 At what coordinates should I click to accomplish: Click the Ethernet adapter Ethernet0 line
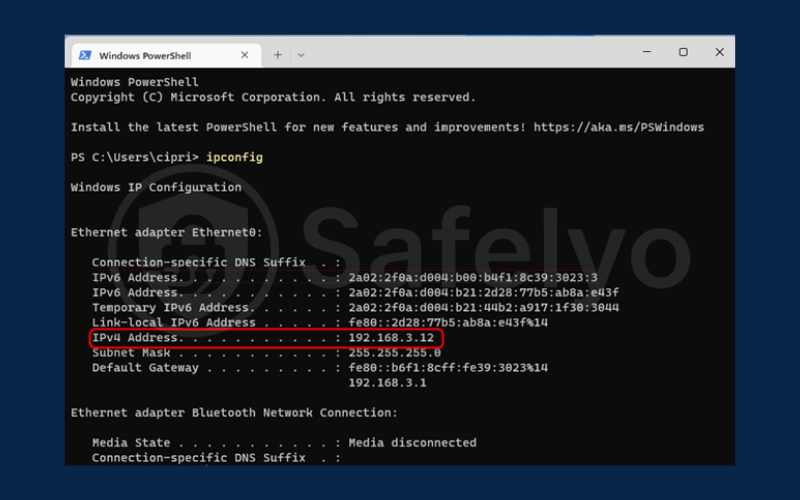166,233
